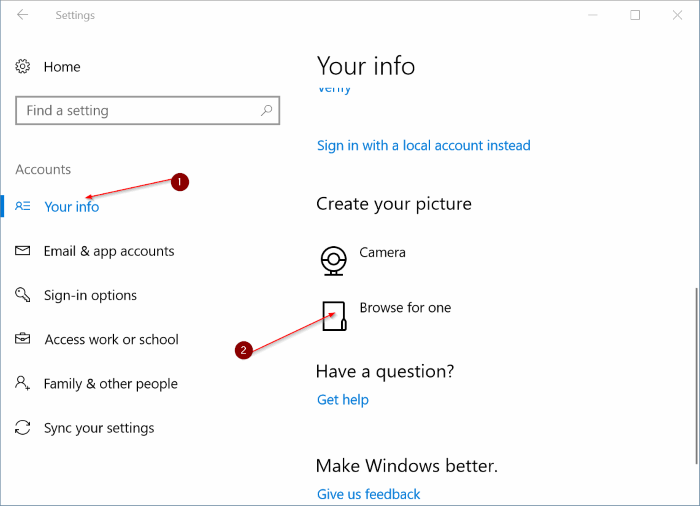Click the Family person-plus icon
This screenshot has height=506, width=700.
tap(23, 383)
